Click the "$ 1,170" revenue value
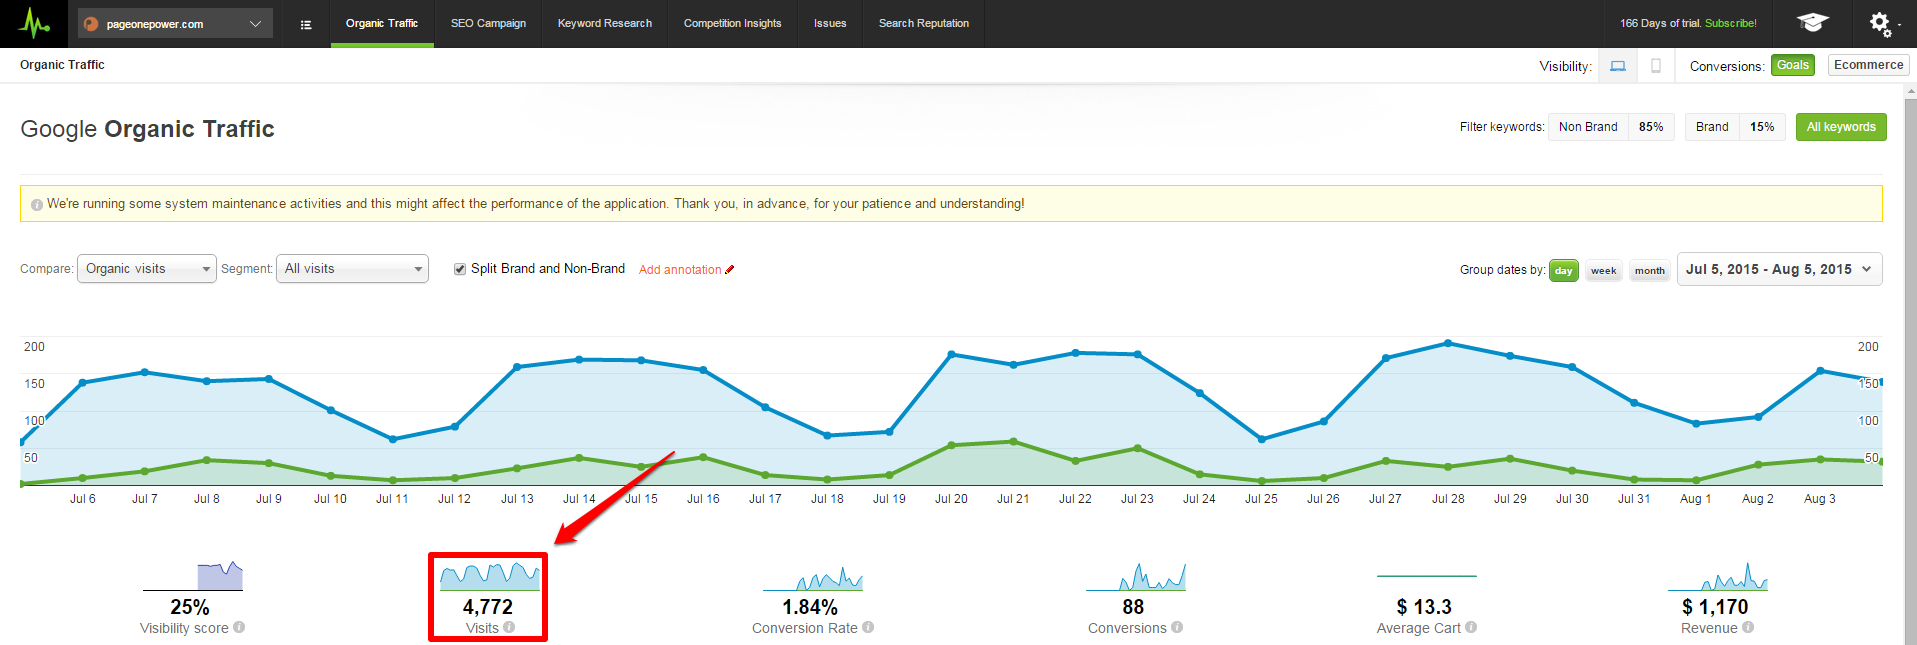 1715,607
